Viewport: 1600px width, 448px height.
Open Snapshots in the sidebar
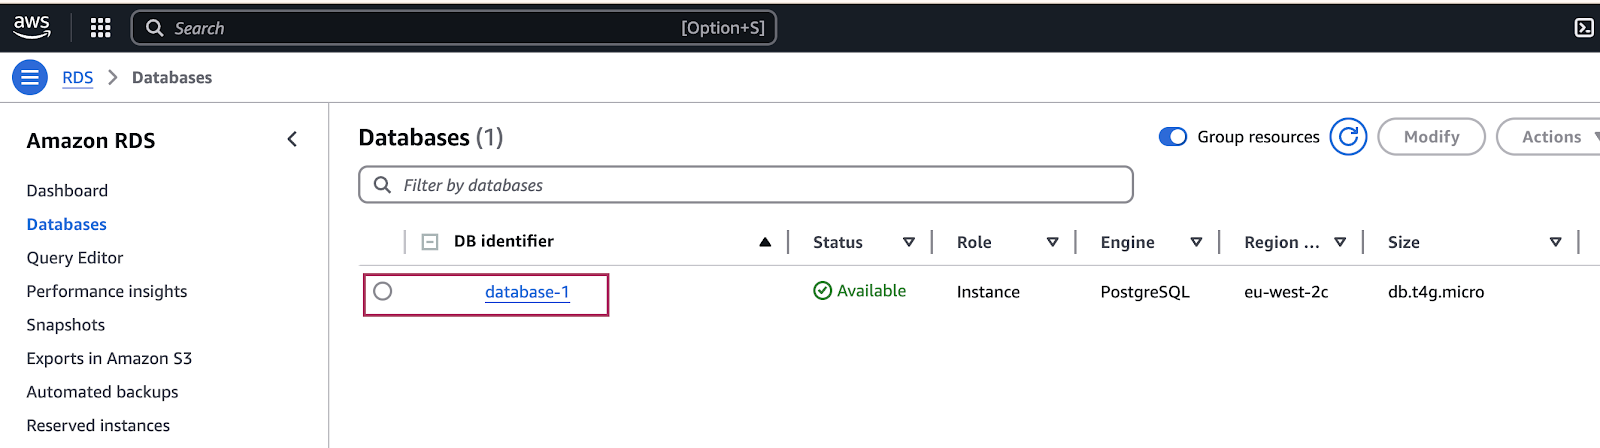[66, 324]
